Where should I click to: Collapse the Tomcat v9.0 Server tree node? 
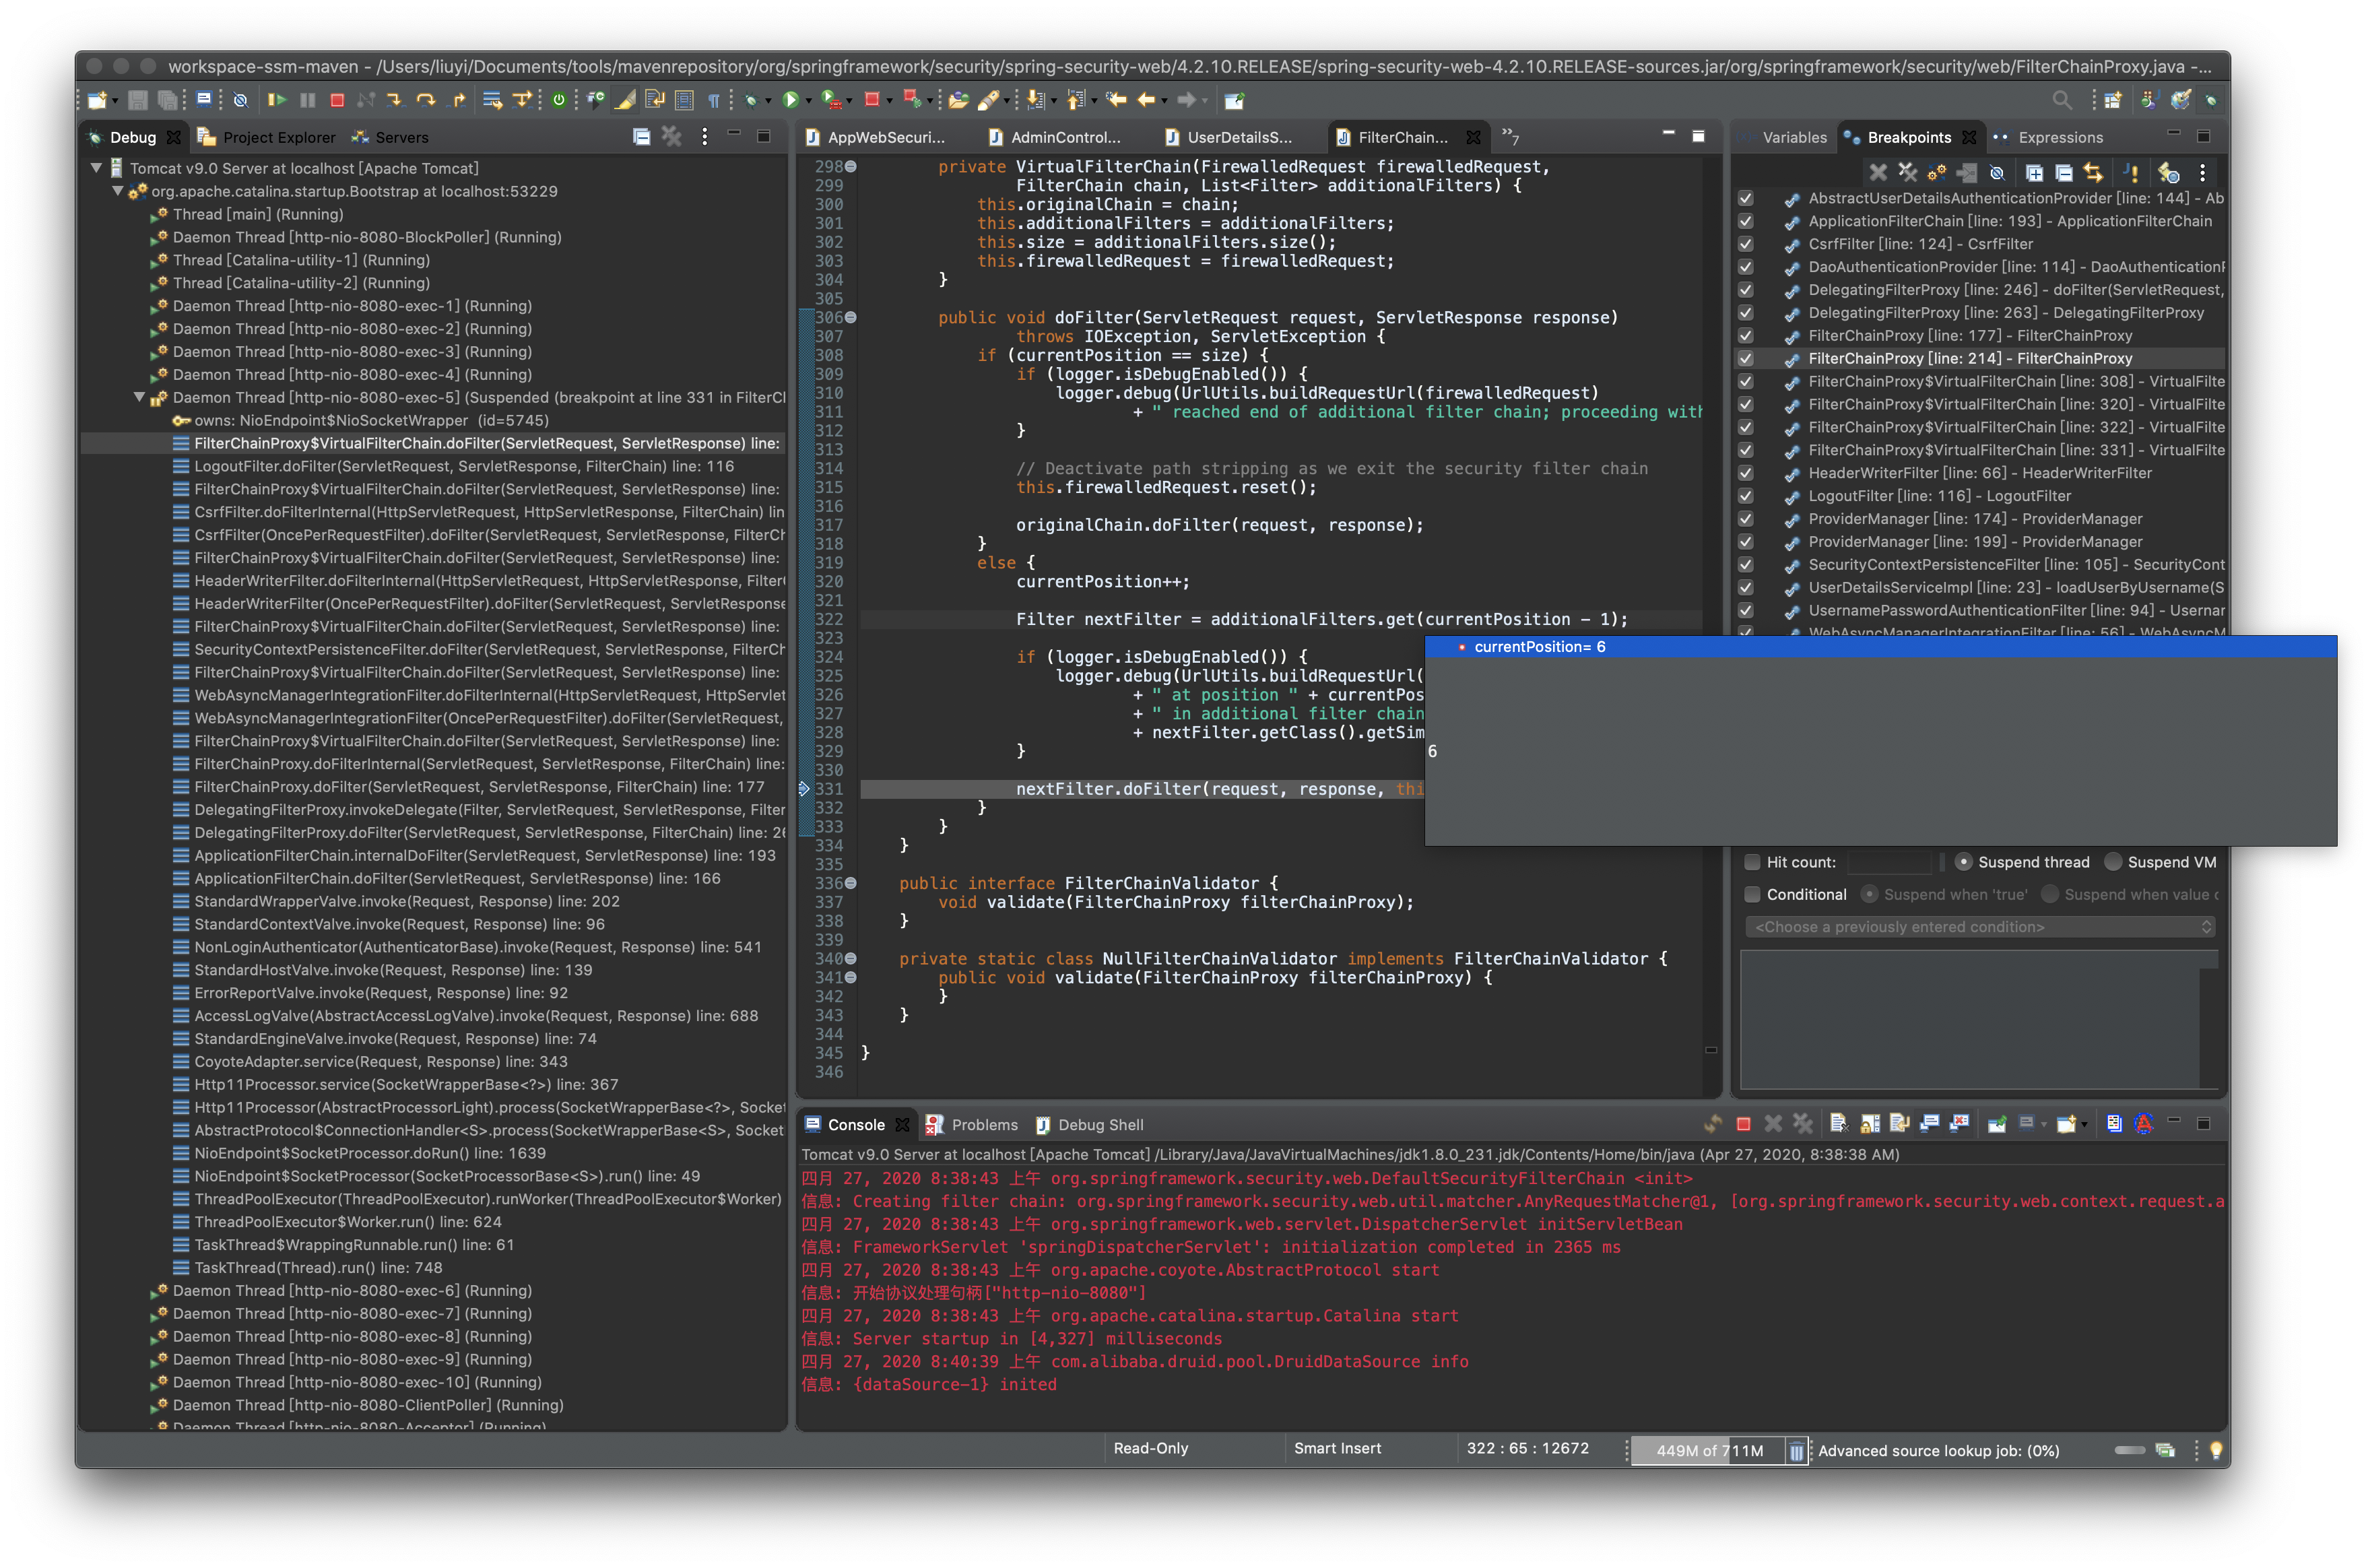point(97,168)
